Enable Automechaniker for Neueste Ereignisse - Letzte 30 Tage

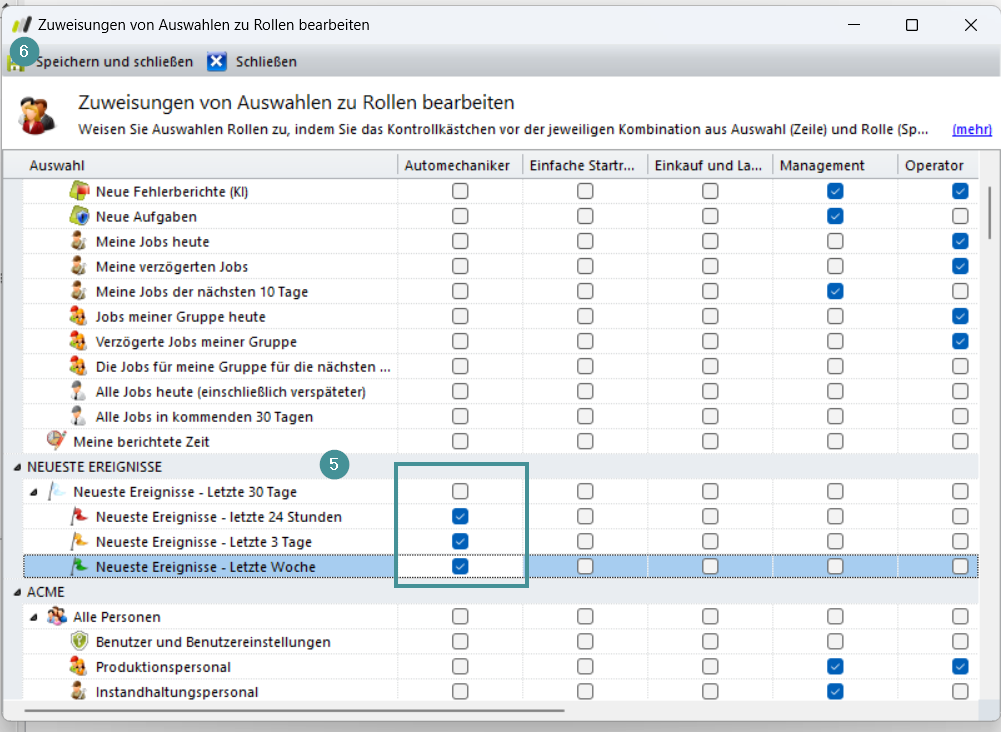click(x=460, y=491)
